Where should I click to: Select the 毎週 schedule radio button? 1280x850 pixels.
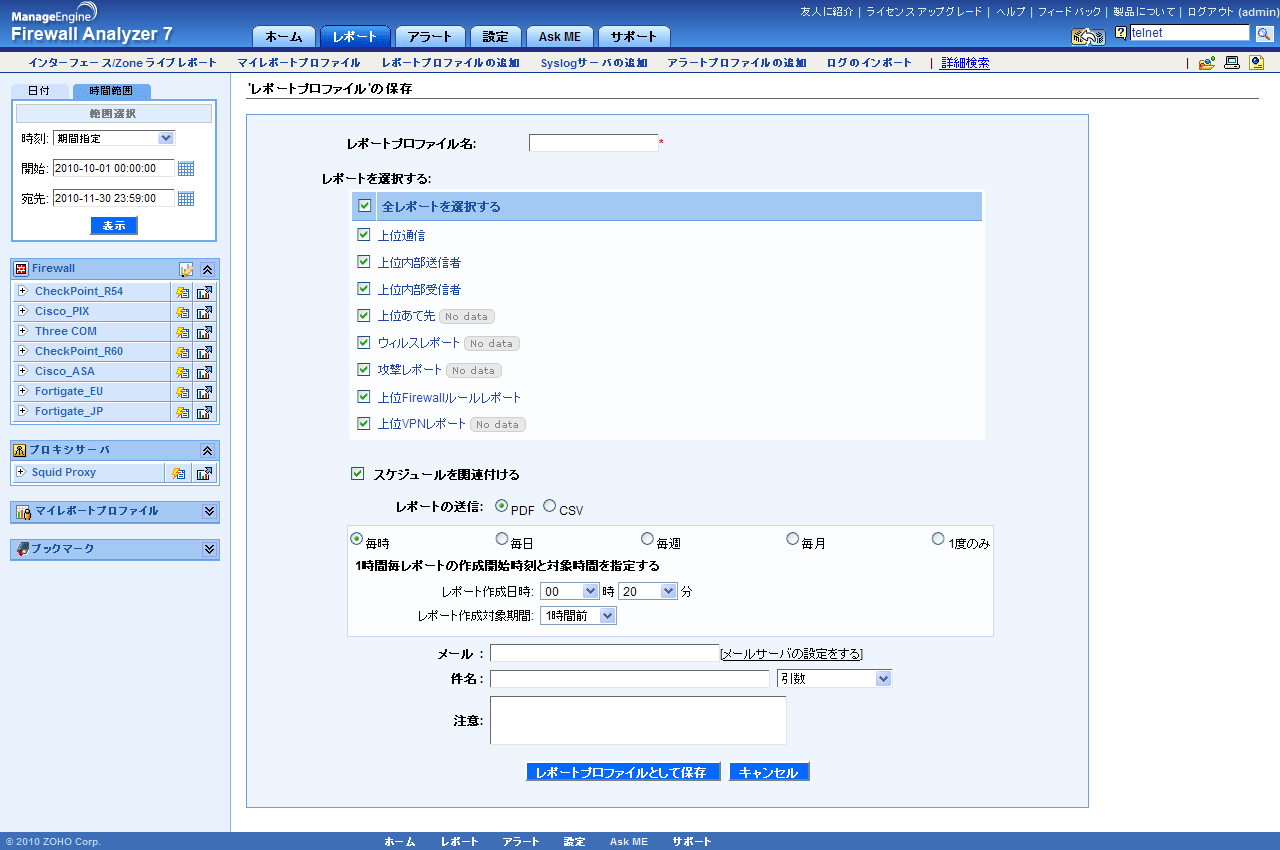(x=648, y=539)
